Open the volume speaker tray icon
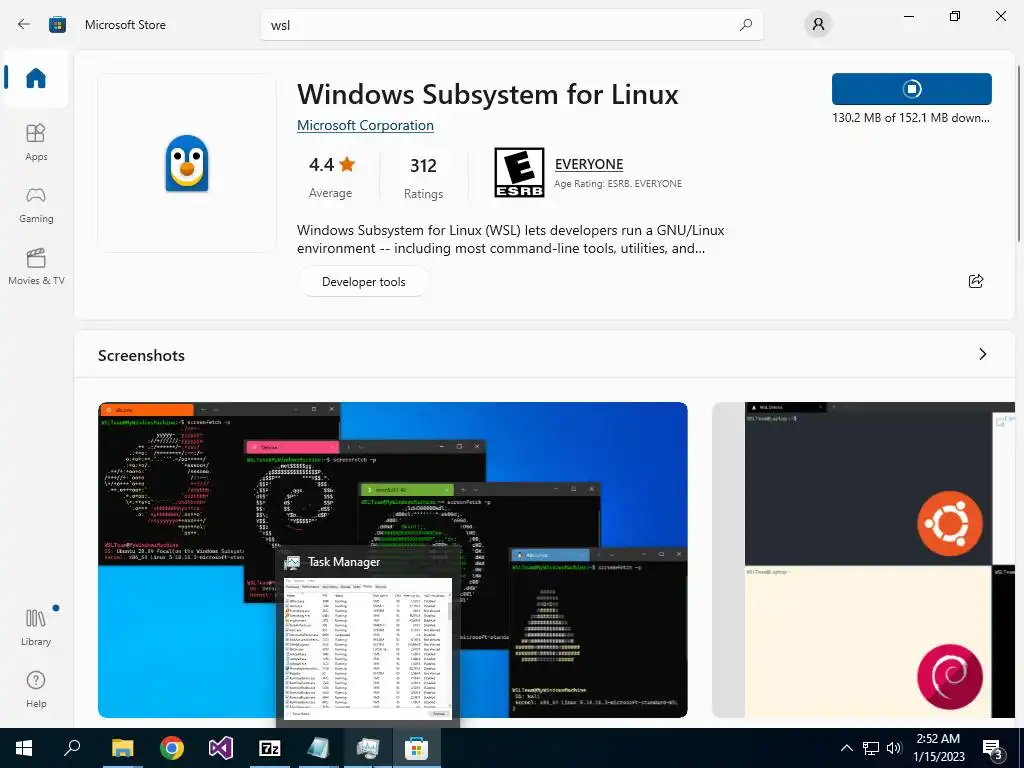 (x=894, y=748)
